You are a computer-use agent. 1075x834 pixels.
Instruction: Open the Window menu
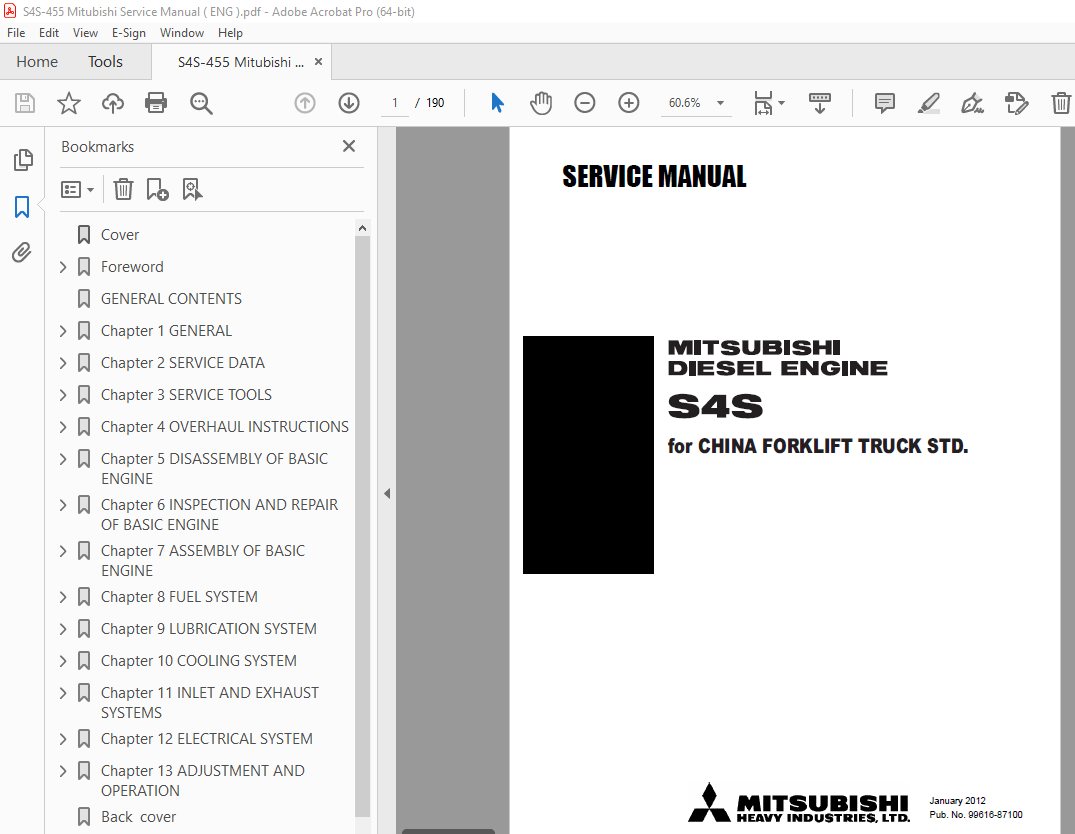click(182, 33)
